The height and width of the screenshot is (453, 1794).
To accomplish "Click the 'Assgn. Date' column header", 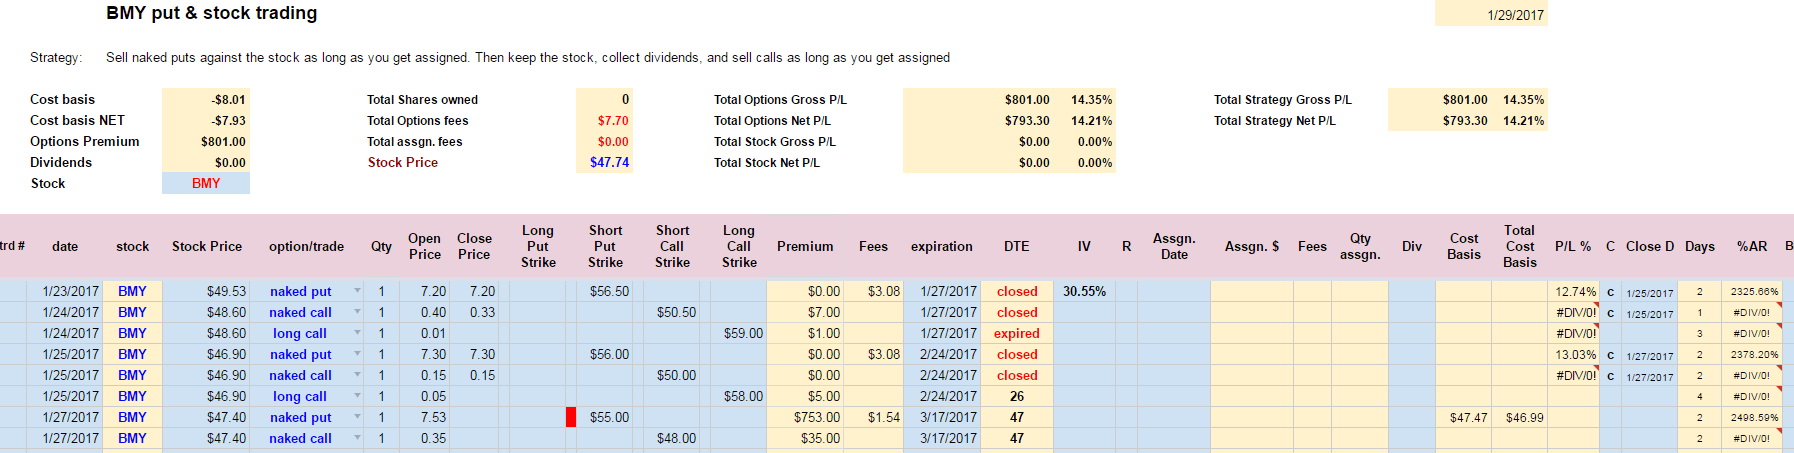I will click(x=1174, y=246).
